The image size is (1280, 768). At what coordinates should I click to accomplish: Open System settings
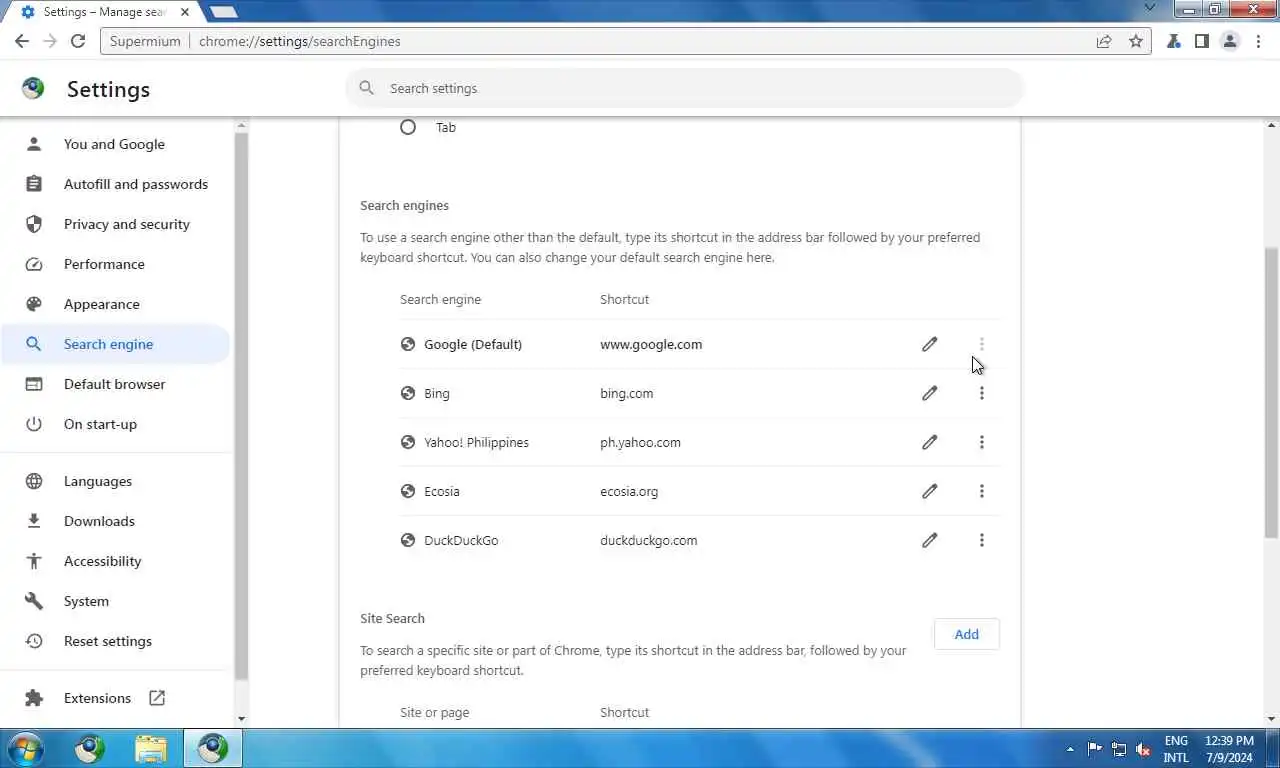(x=115, y=601)
